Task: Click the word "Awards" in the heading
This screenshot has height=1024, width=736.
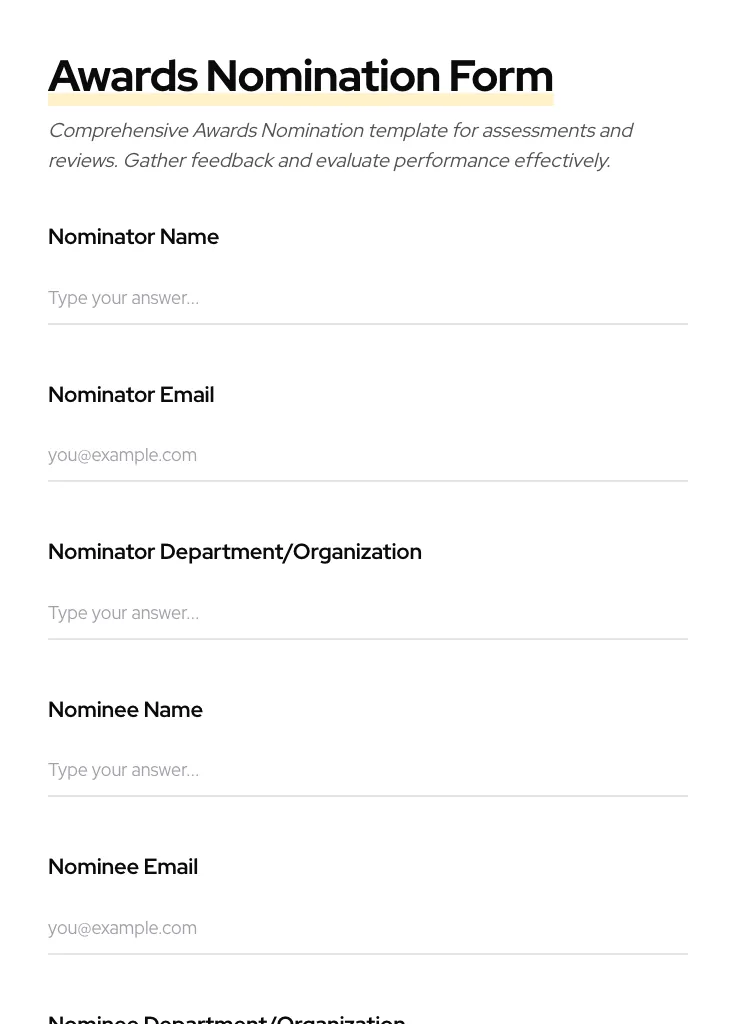Action: (123, 77)
